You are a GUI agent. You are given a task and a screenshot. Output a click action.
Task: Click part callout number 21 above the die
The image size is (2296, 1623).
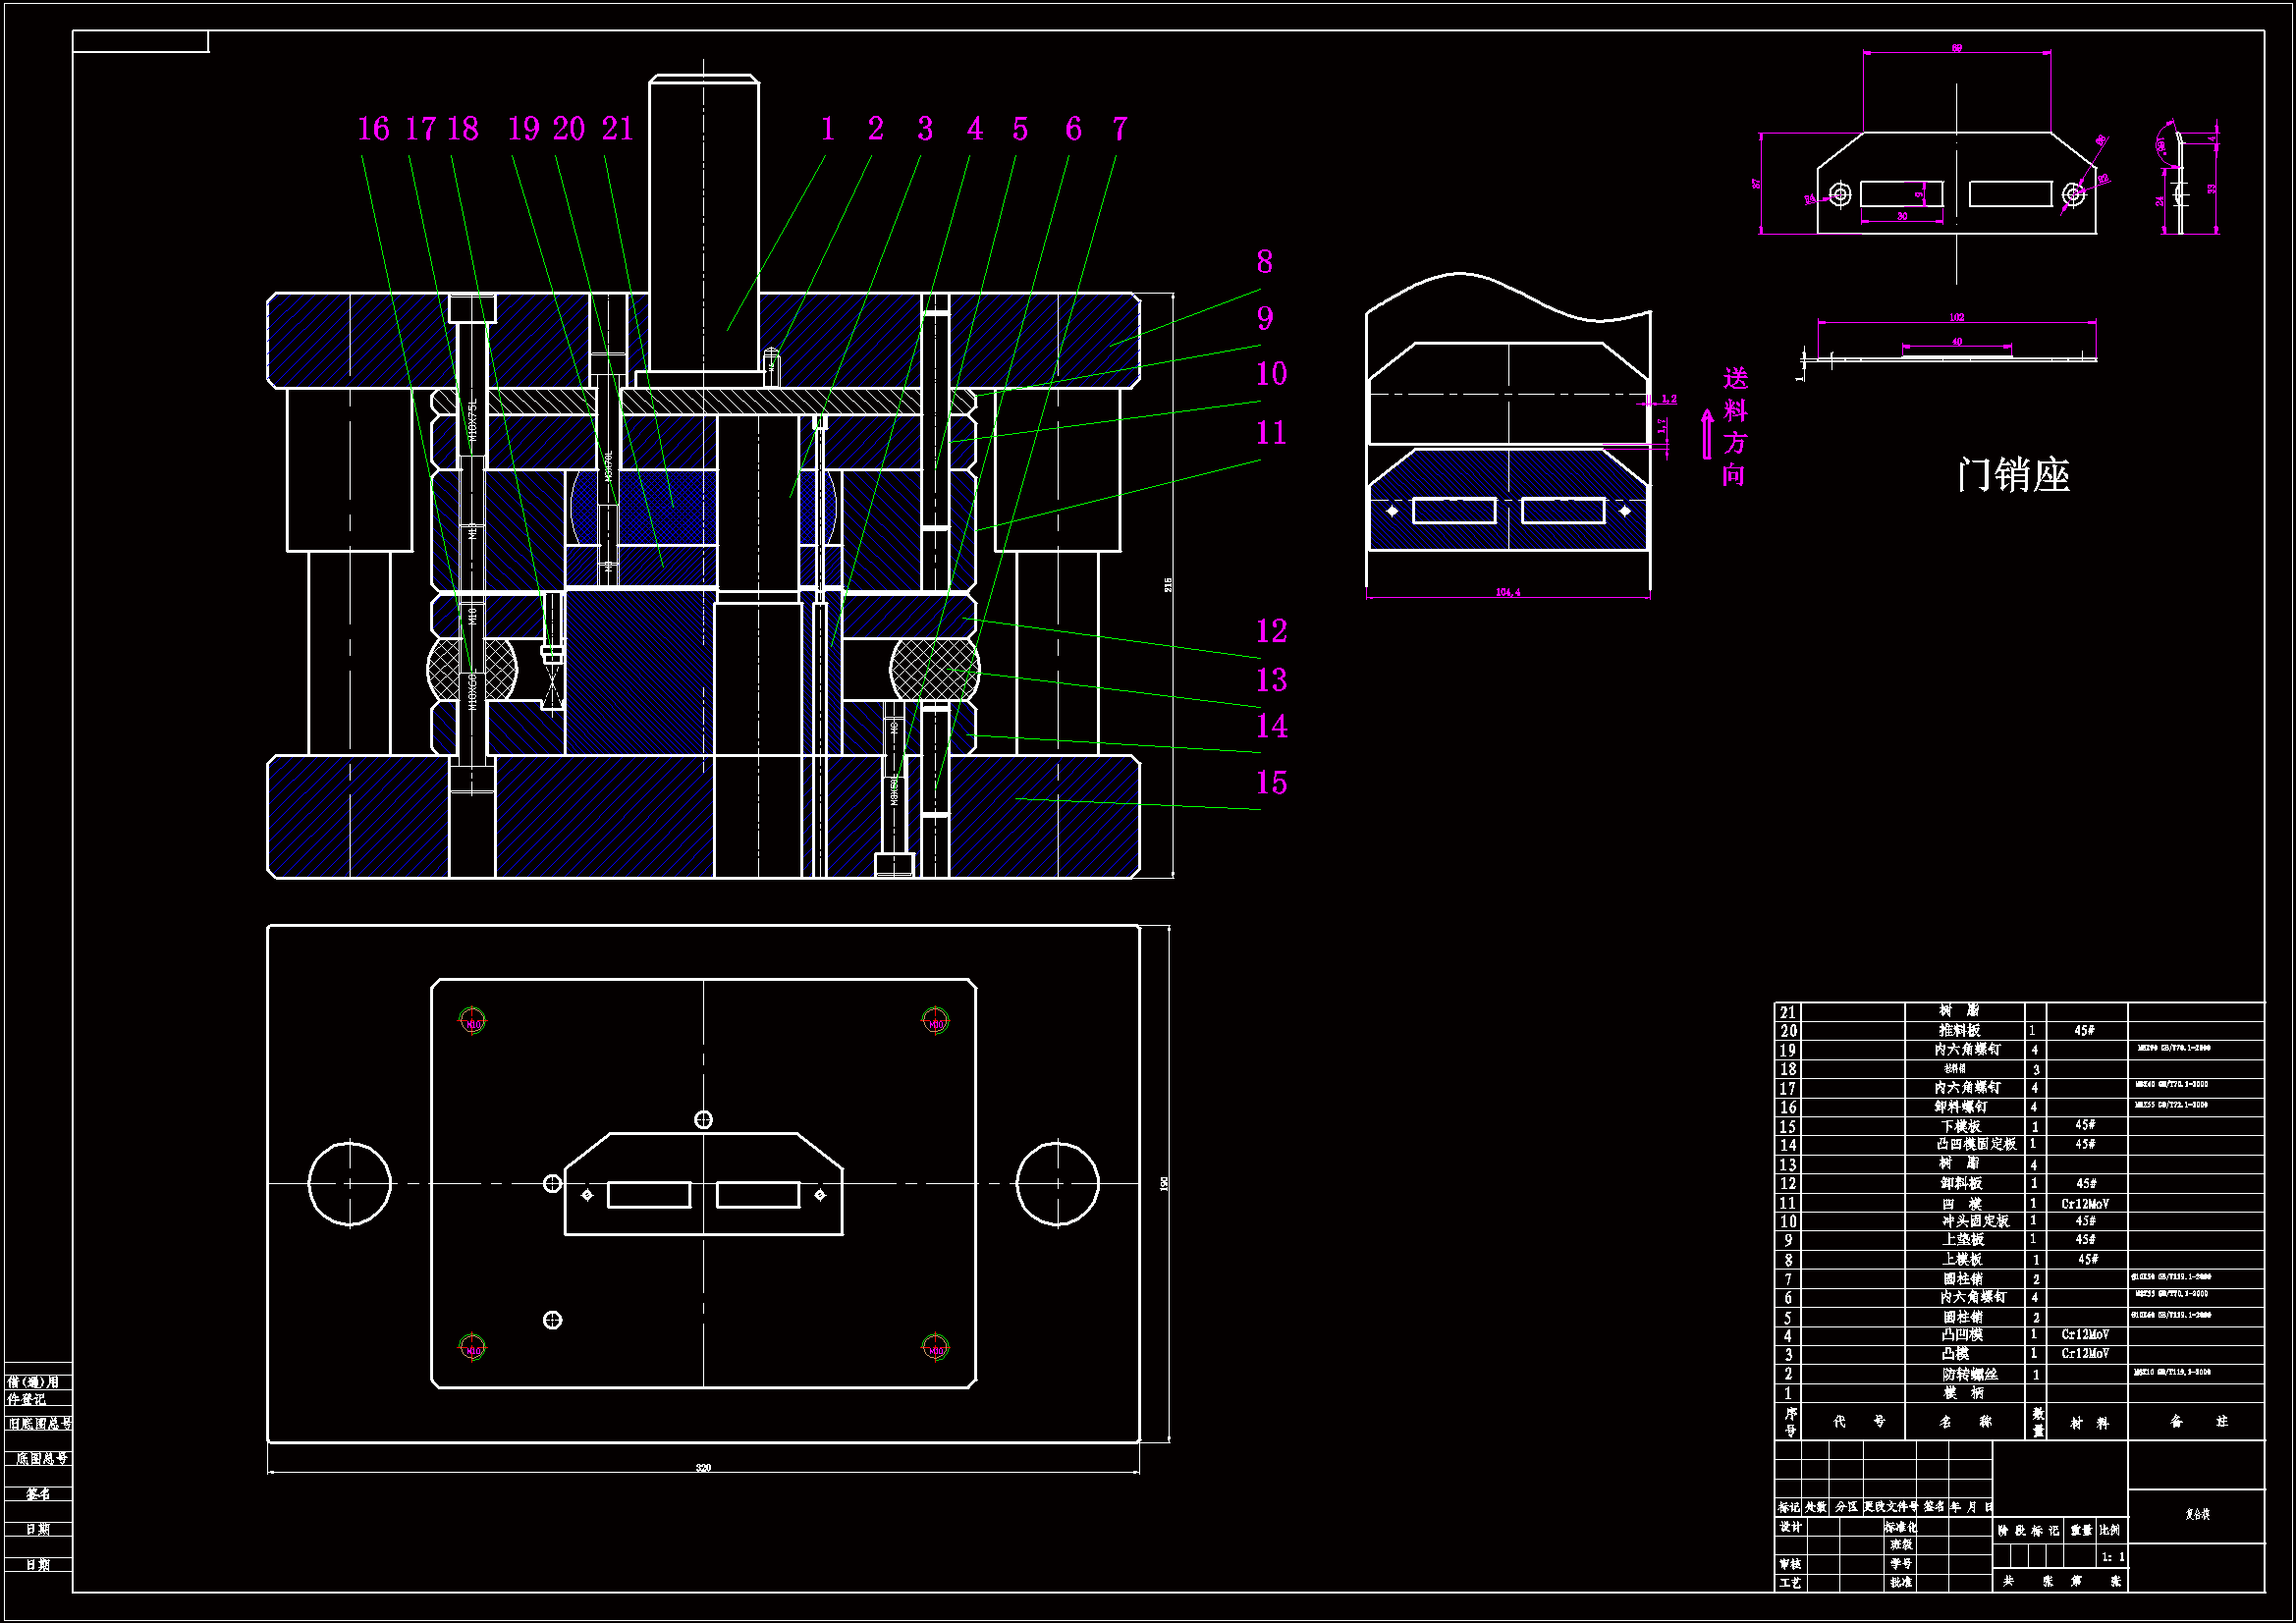tap(617, 129)
